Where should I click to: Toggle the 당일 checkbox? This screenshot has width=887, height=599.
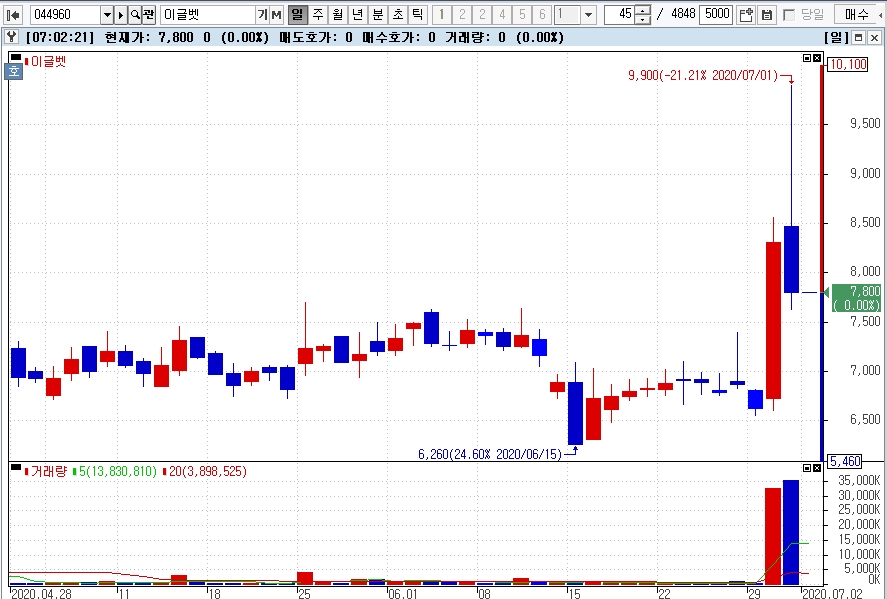point(789,15)
